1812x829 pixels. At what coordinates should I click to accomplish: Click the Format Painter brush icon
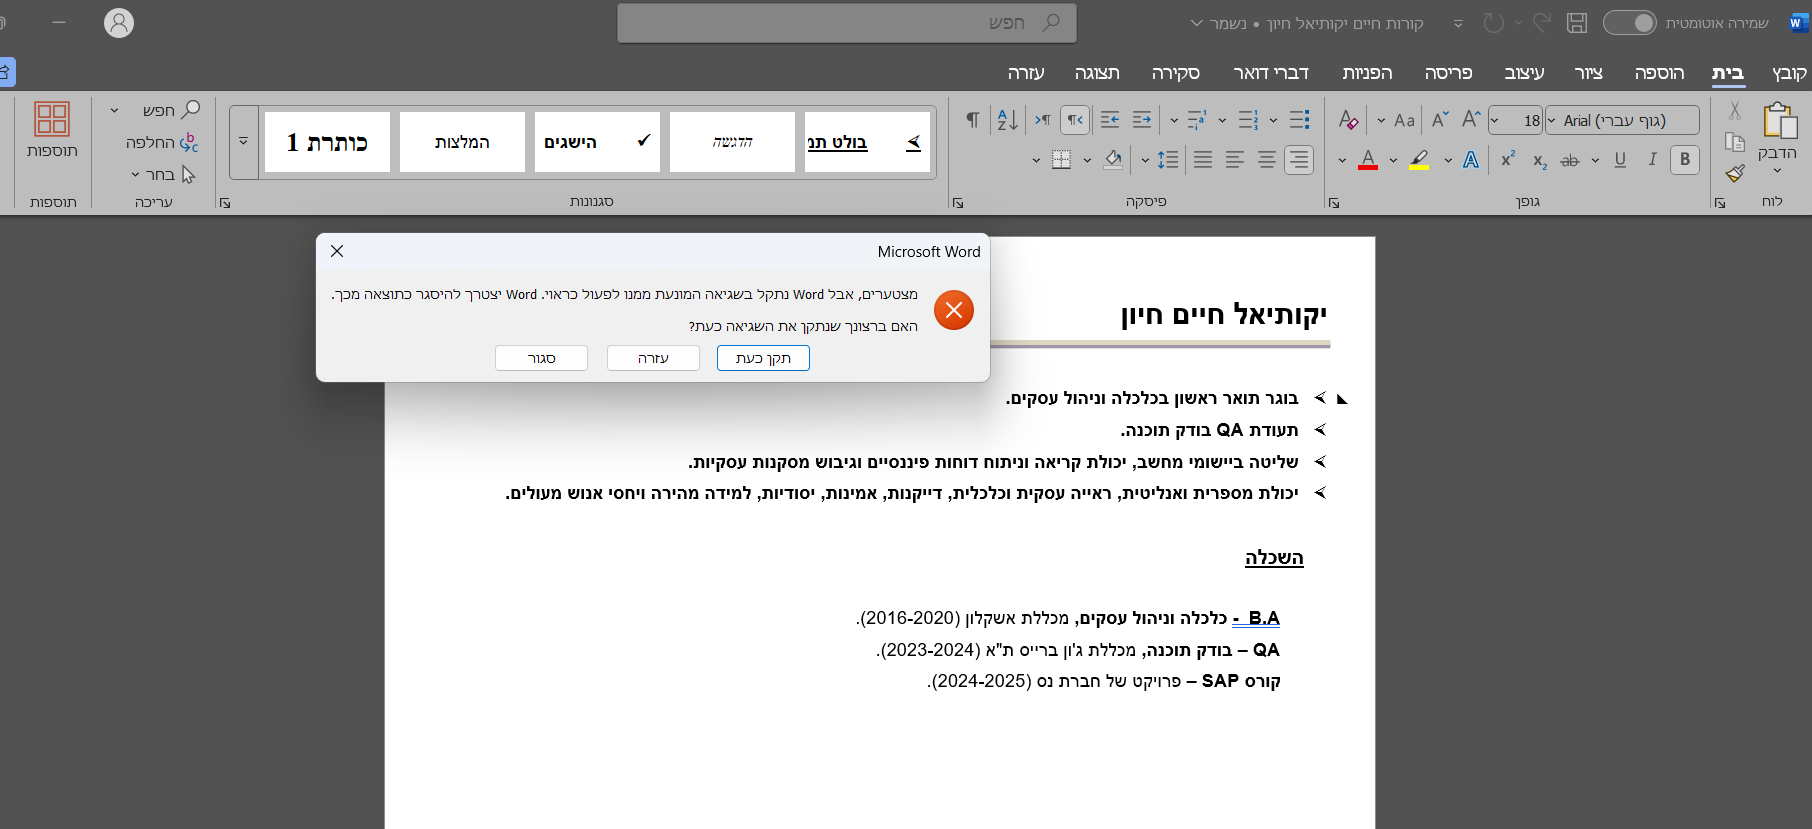[x=1735, y=173]
